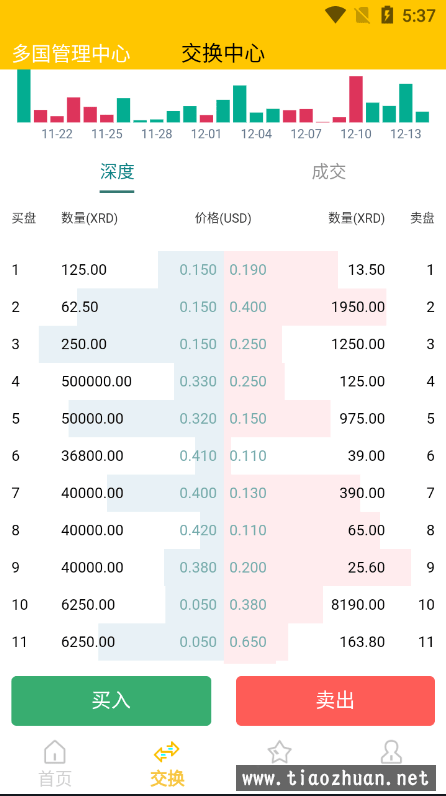This screenshot has height=796, width=446.
Task: Select the tall red 12-10 volume bar
Action: [x=356, y=99]
